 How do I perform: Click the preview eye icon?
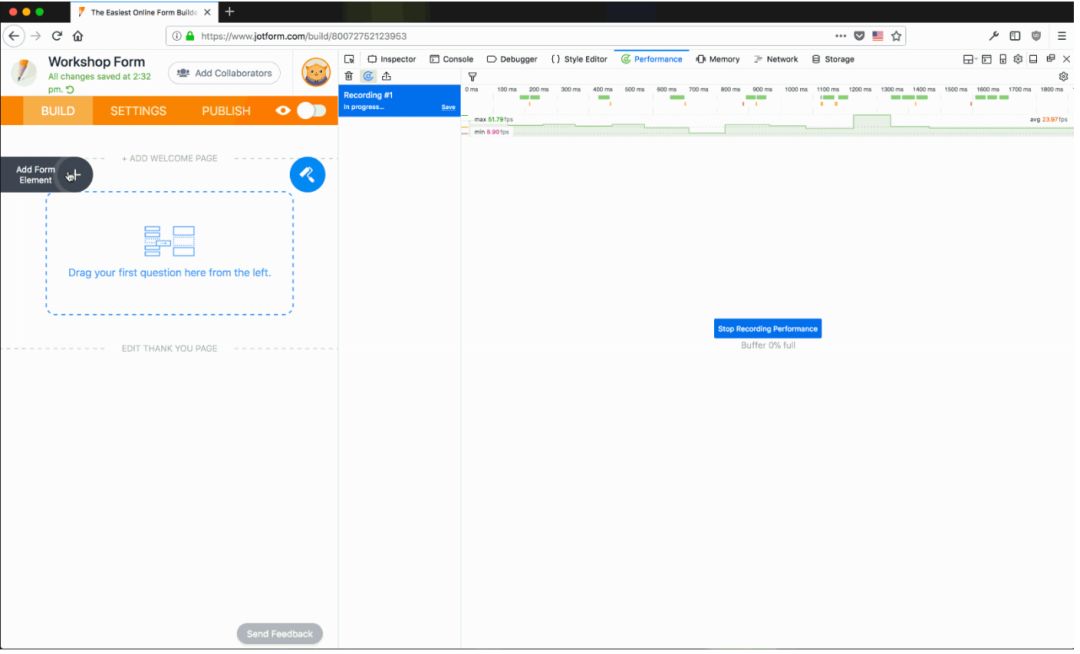coord(282,111)
